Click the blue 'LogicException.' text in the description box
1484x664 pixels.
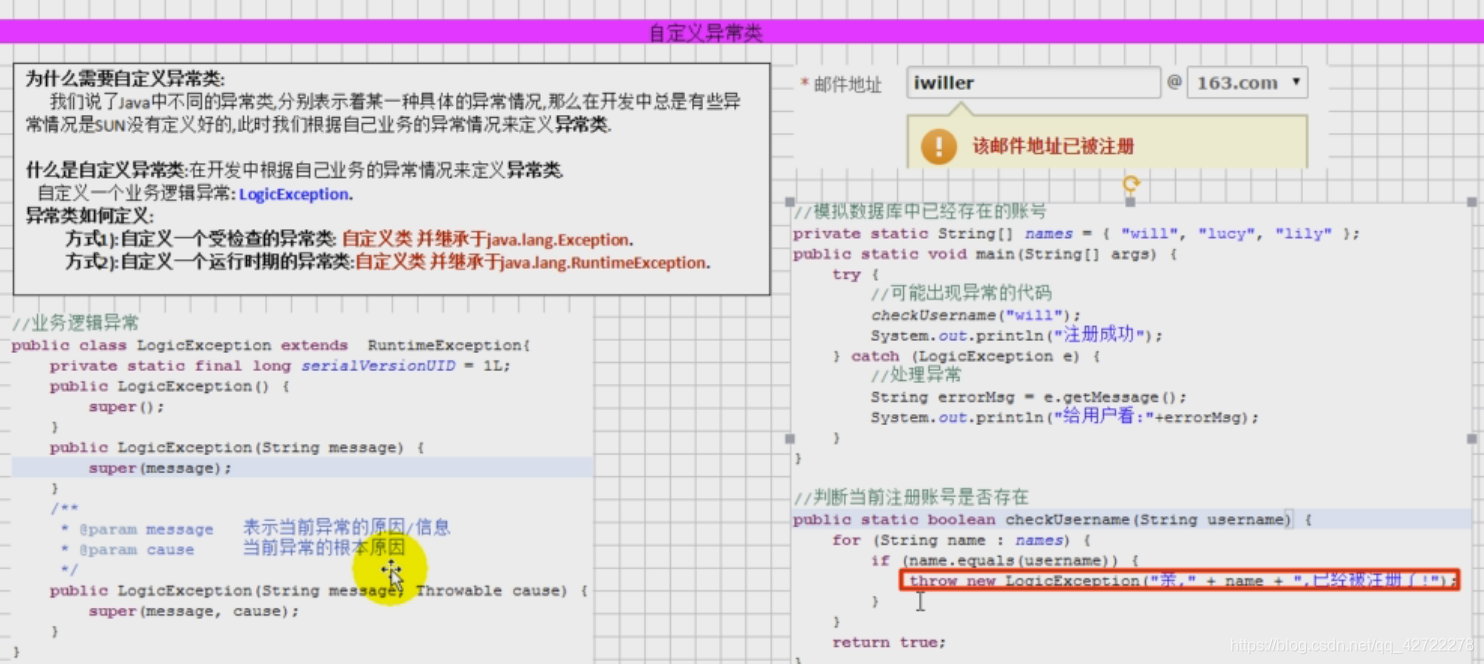296,194
